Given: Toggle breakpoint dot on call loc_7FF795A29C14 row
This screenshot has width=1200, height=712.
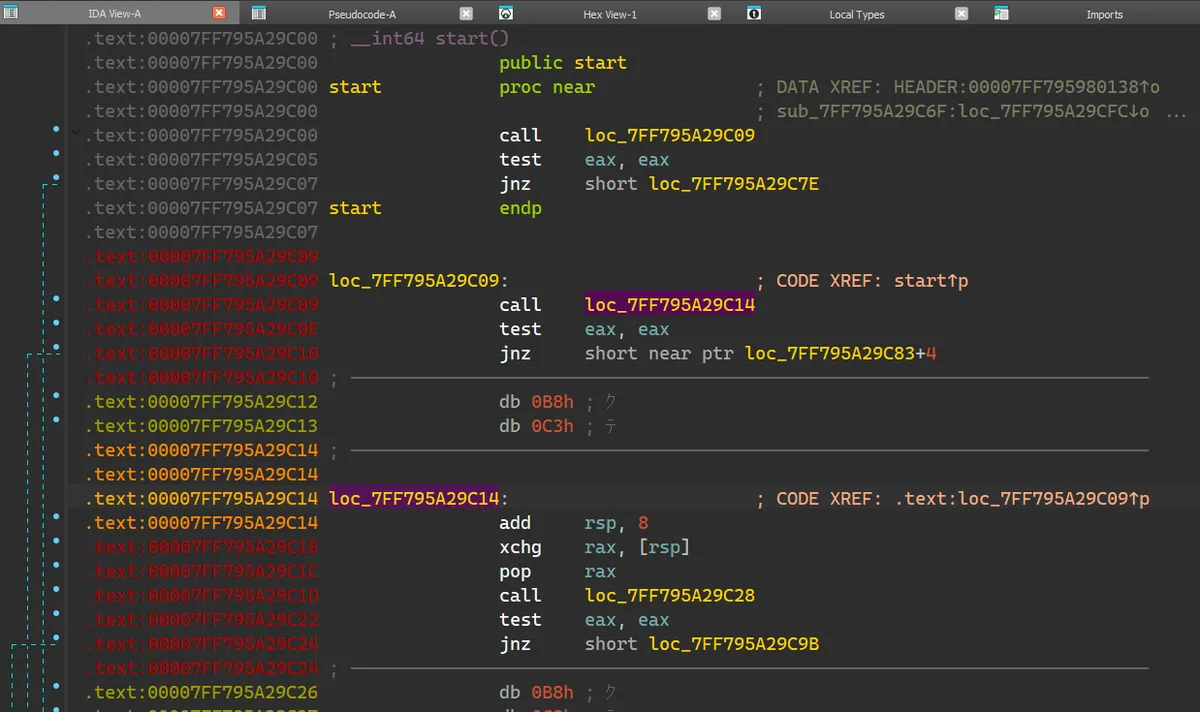Looking at the screenshot, I should (x=56, y=299).
